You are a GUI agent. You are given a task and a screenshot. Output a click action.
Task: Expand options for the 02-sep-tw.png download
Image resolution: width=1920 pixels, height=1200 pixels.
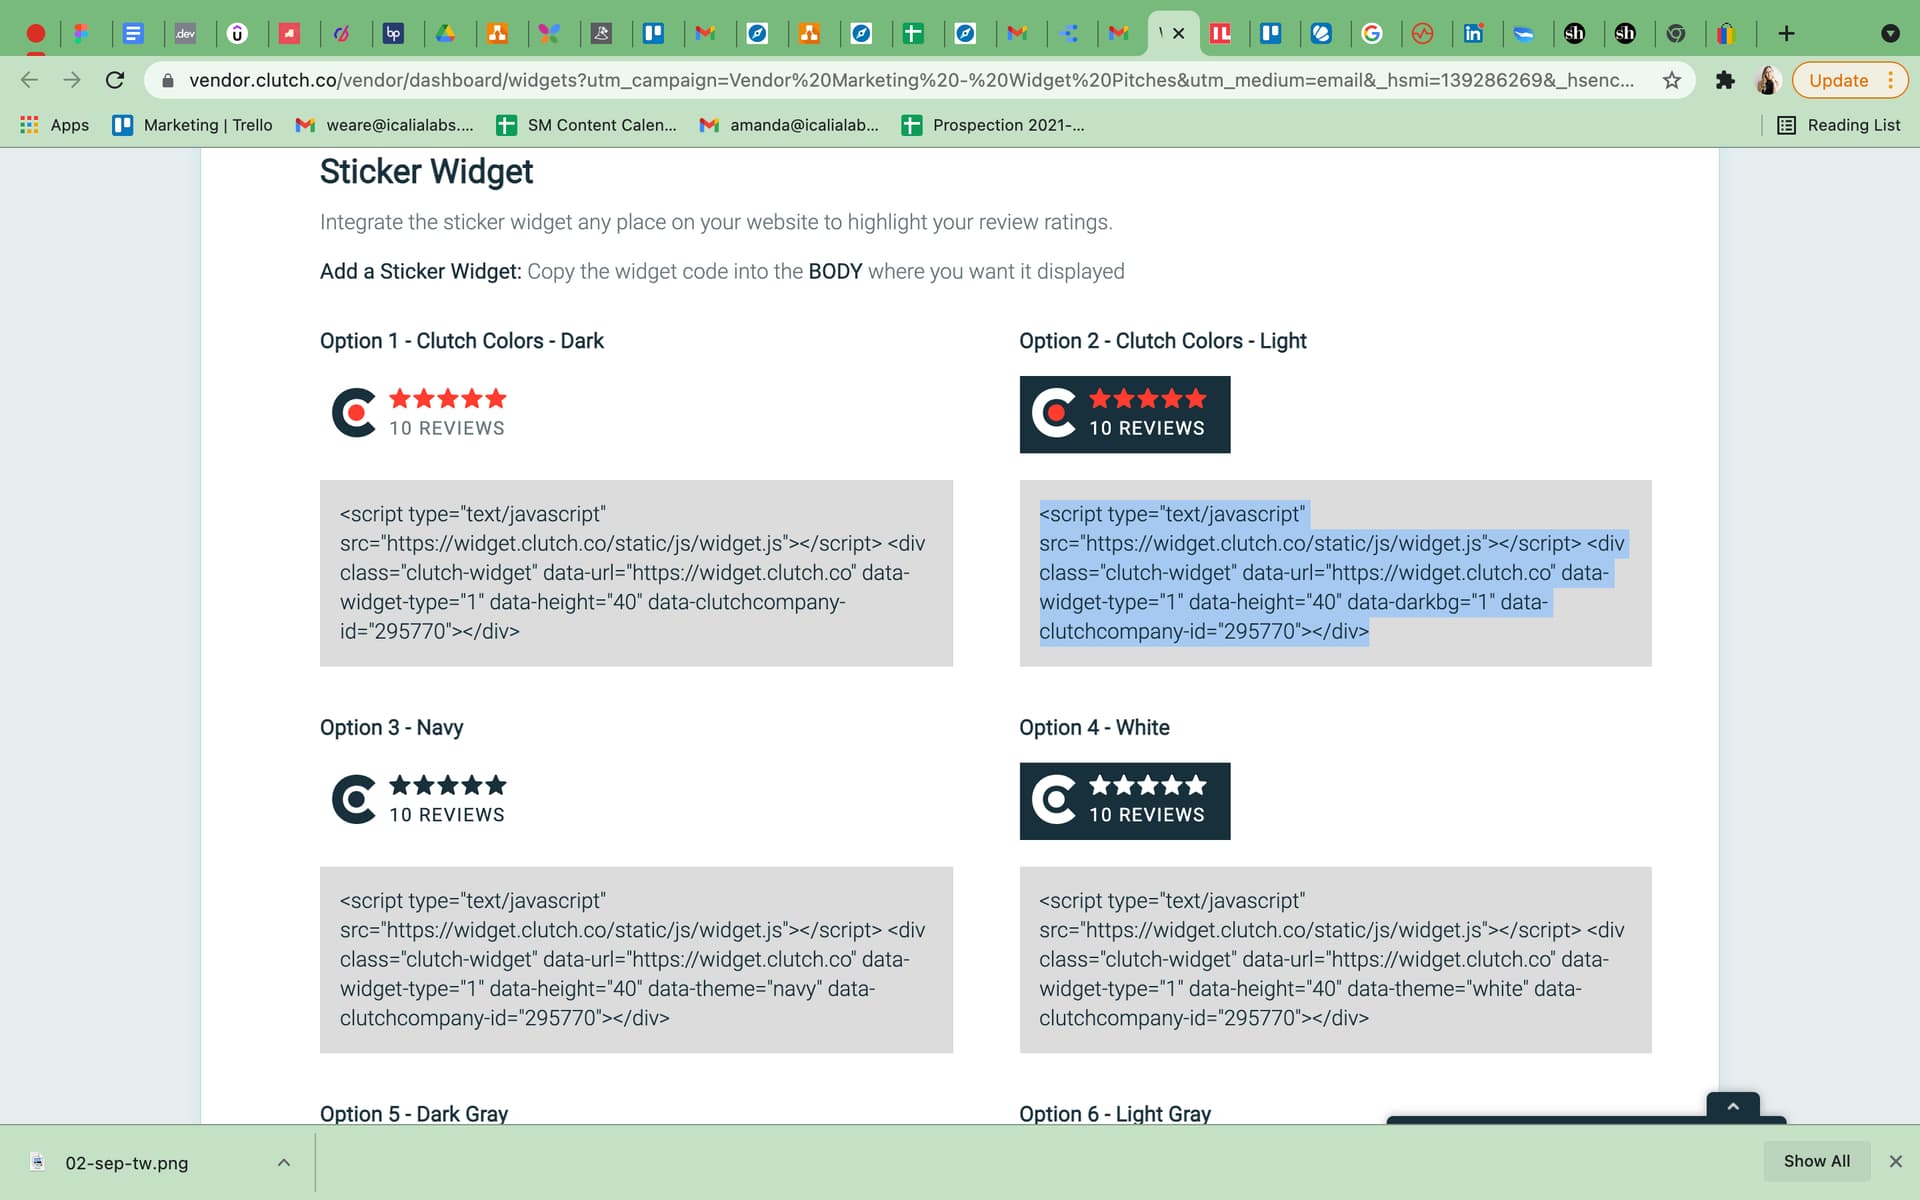pos(282,1162)
